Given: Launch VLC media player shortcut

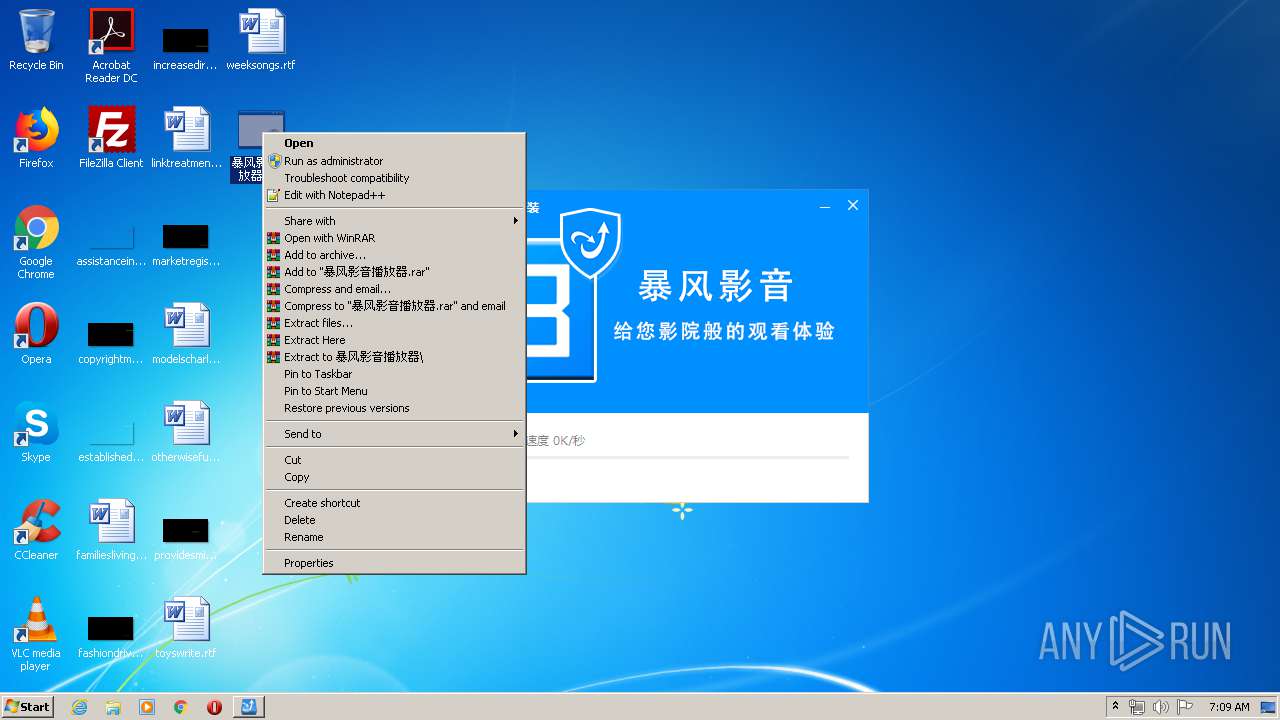Looking at the screenshot, I should pyautogui.click(x=36, y=634).
